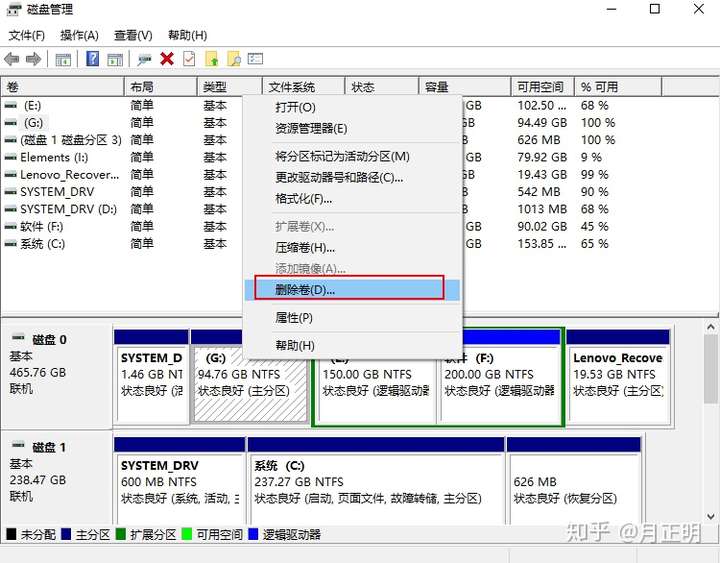
Task: Open the 文件(F) menu
Action: [x=27, y=35]
